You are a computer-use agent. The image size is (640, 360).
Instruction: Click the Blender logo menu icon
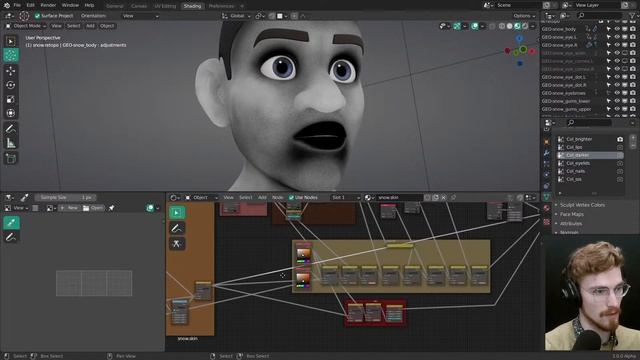click(x=7, y=5)
